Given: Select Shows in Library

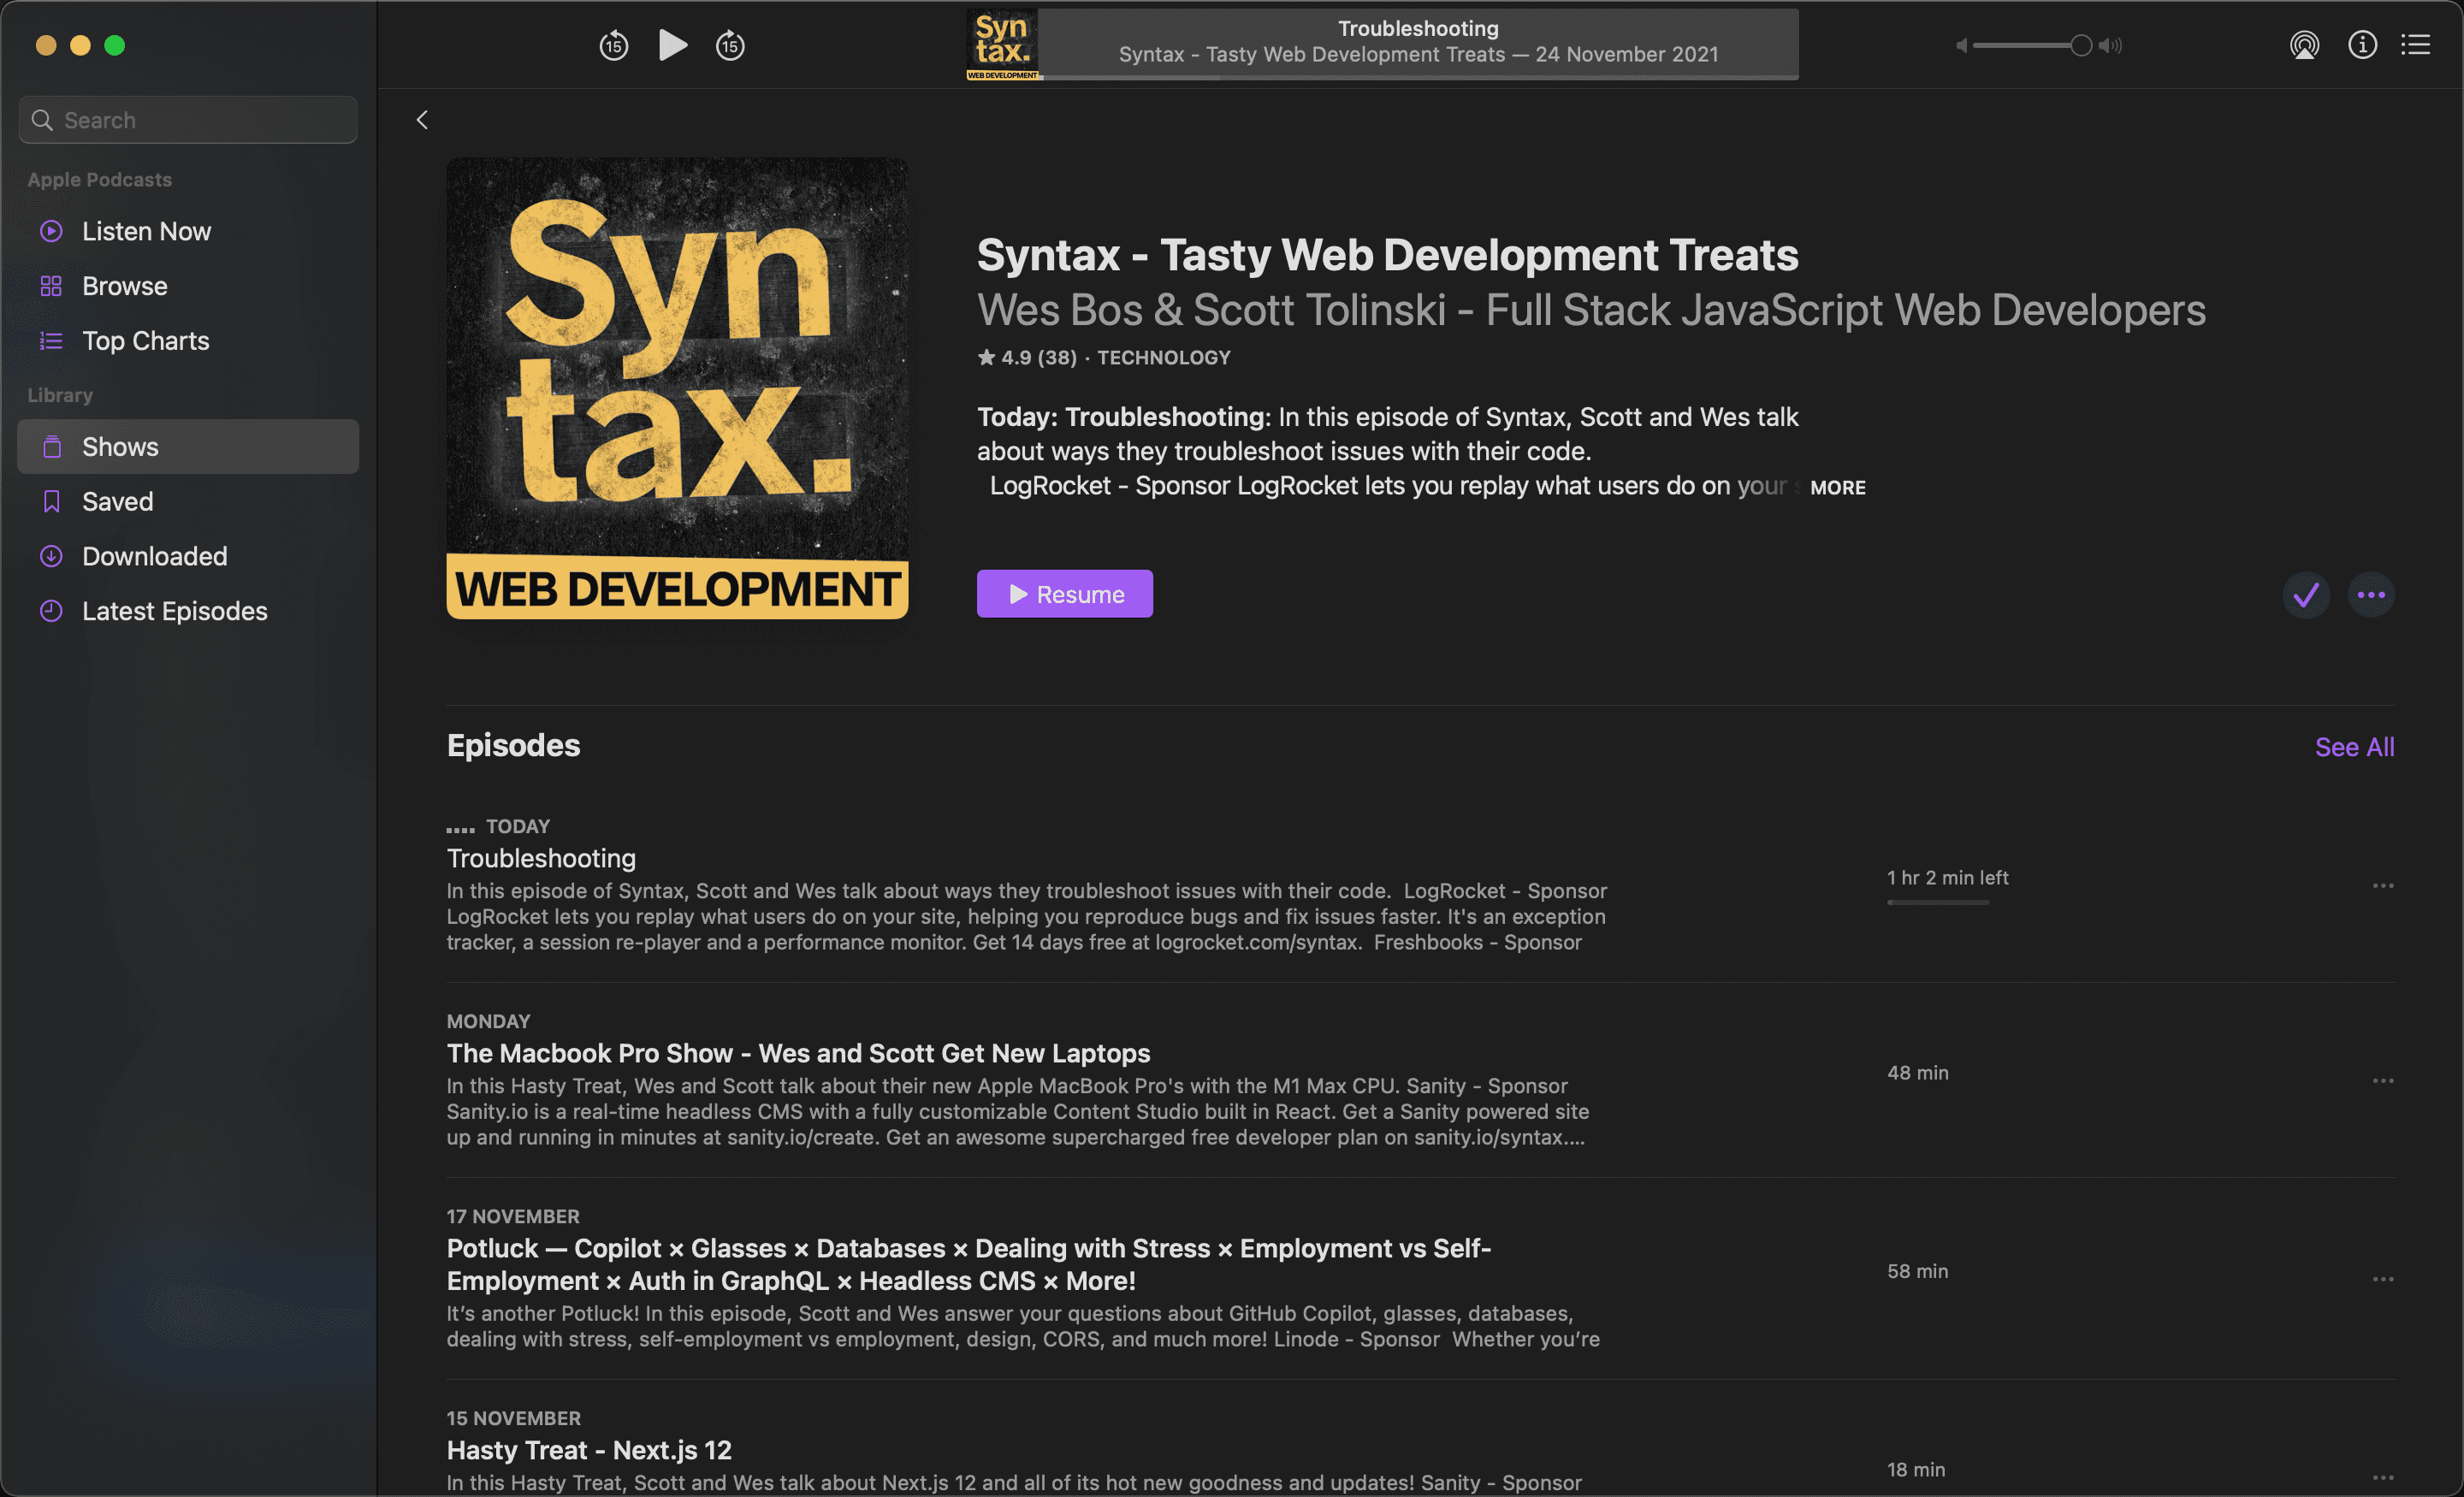Looking at the screenshot, I should point(188,447).
